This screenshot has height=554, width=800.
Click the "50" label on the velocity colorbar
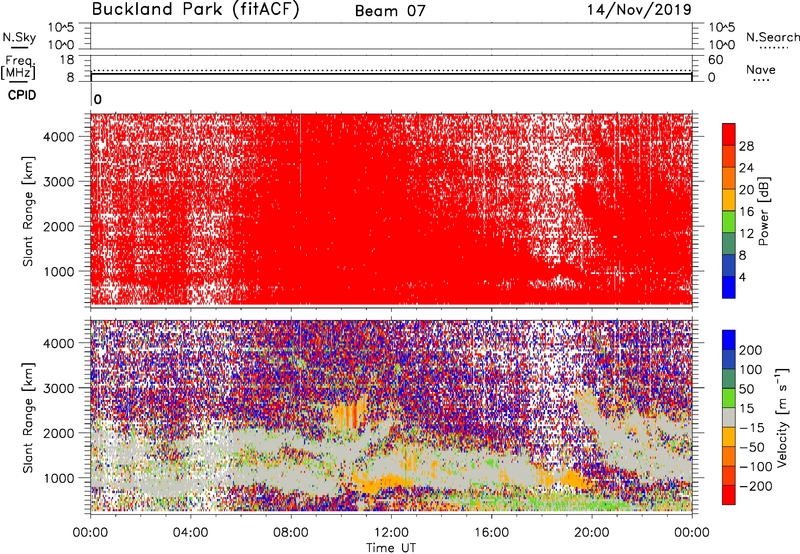tap(746, 389)
